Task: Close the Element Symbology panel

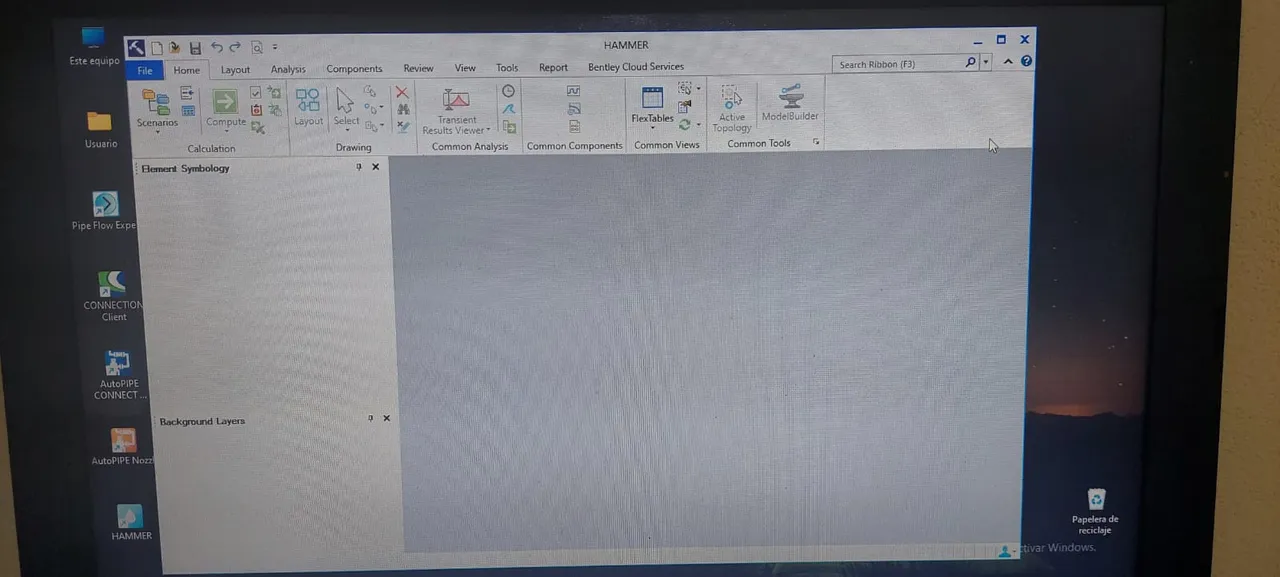Action: [376, 167]
